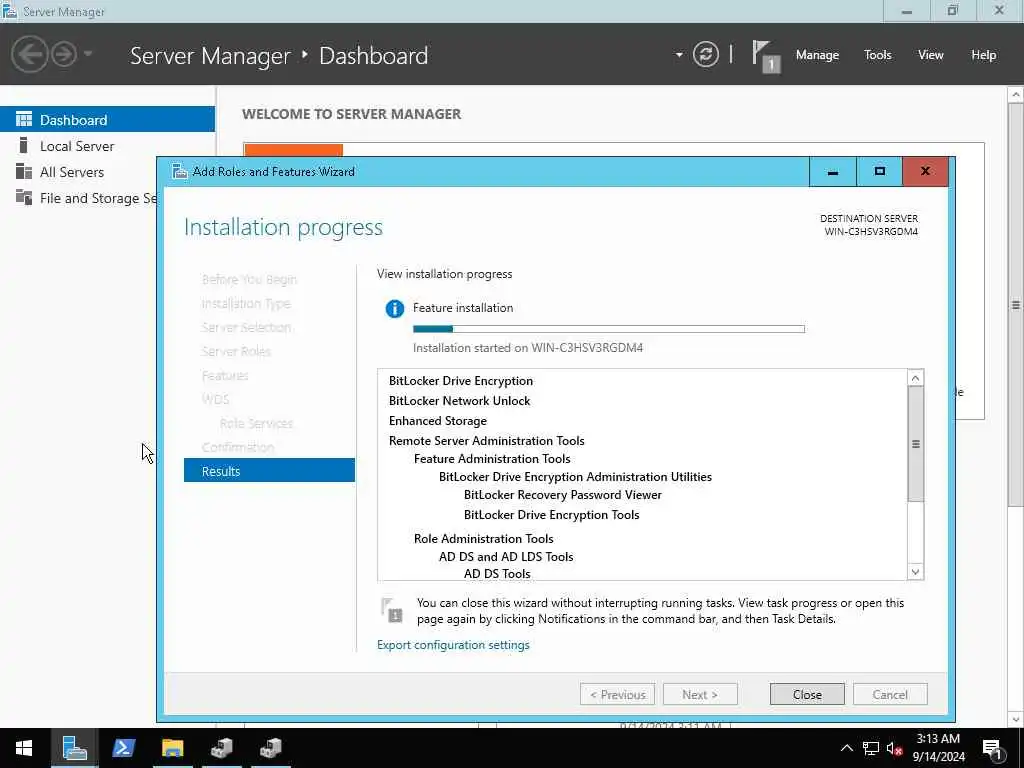This screenshot has height=768, width=1024.
Task: Select Enhanced Storage entry
Action: [438, 421]
